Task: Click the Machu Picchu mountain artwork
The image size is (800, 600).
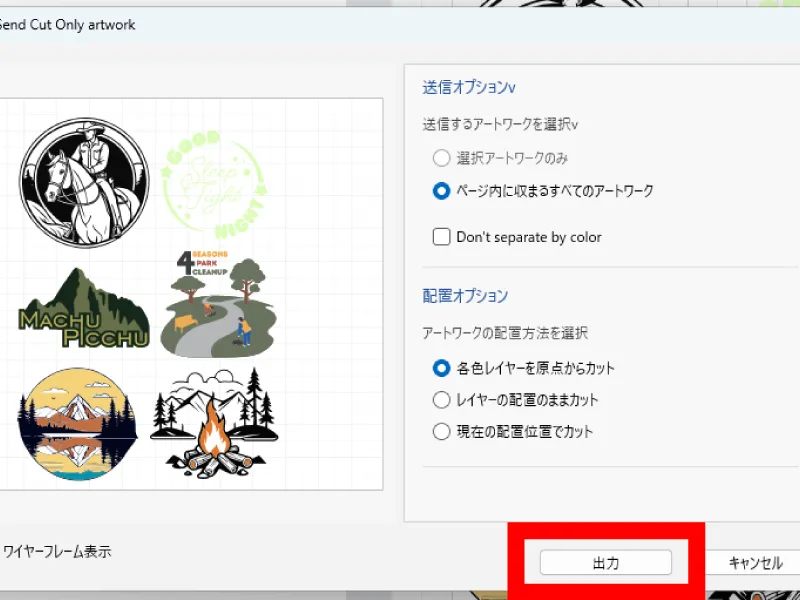Action: [84, 308]
